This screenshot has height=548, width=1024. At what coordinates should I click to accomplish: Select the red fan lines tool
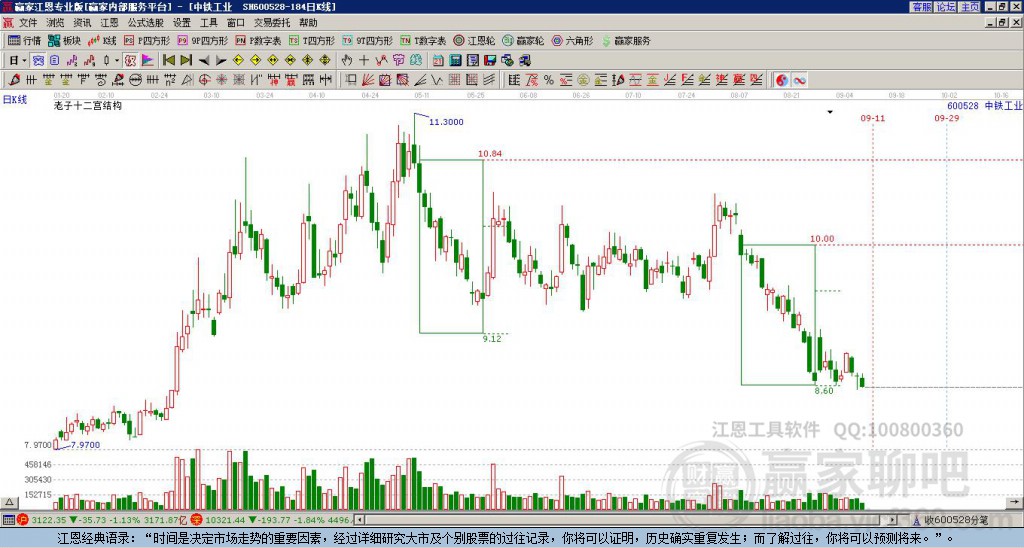(x=368, y=80)
